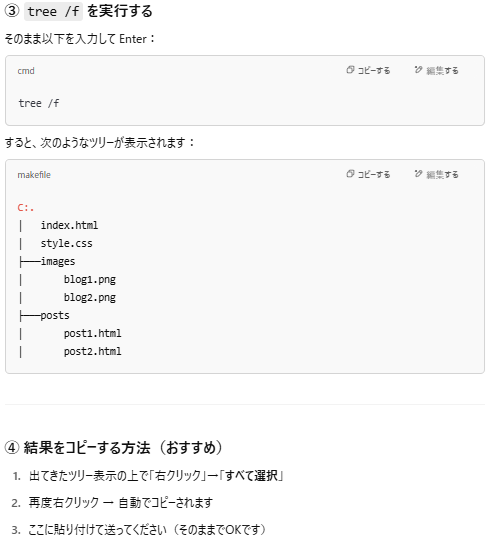486x549 pixels.
Task: Click the red C:. root line
Action: click(26, 208)
